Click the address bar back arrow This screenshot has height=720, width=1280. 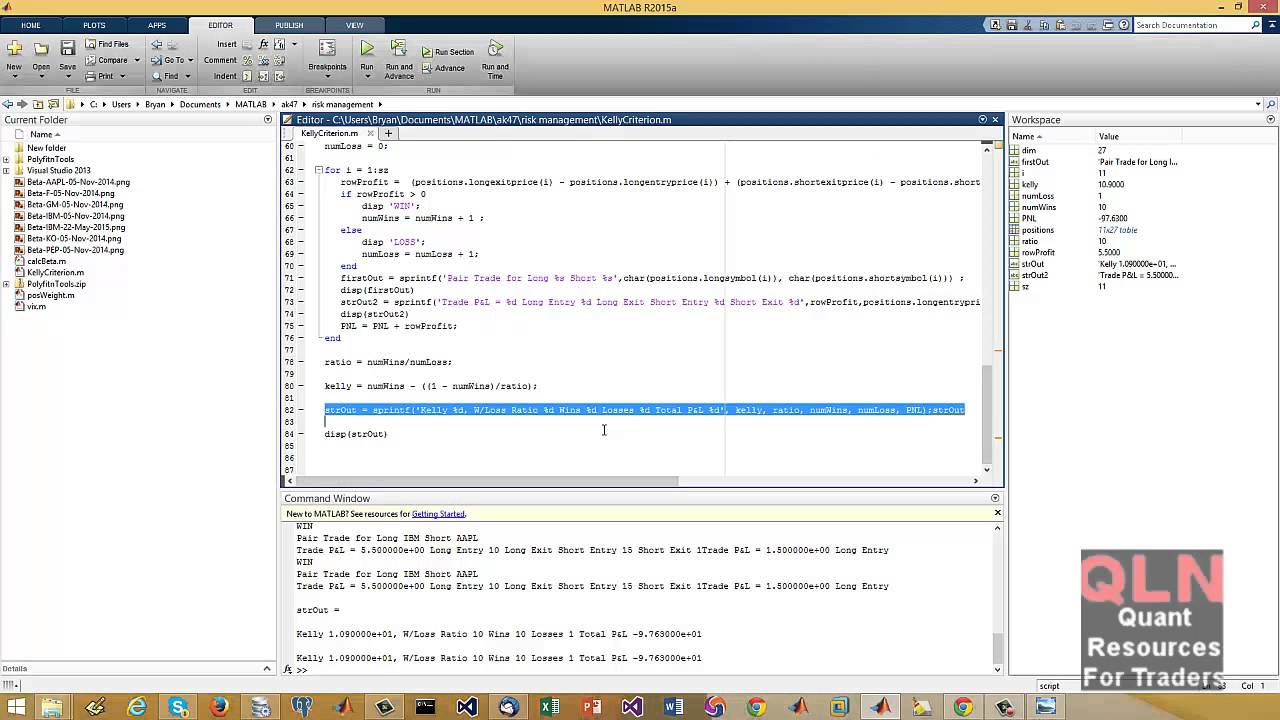point(8,104)
